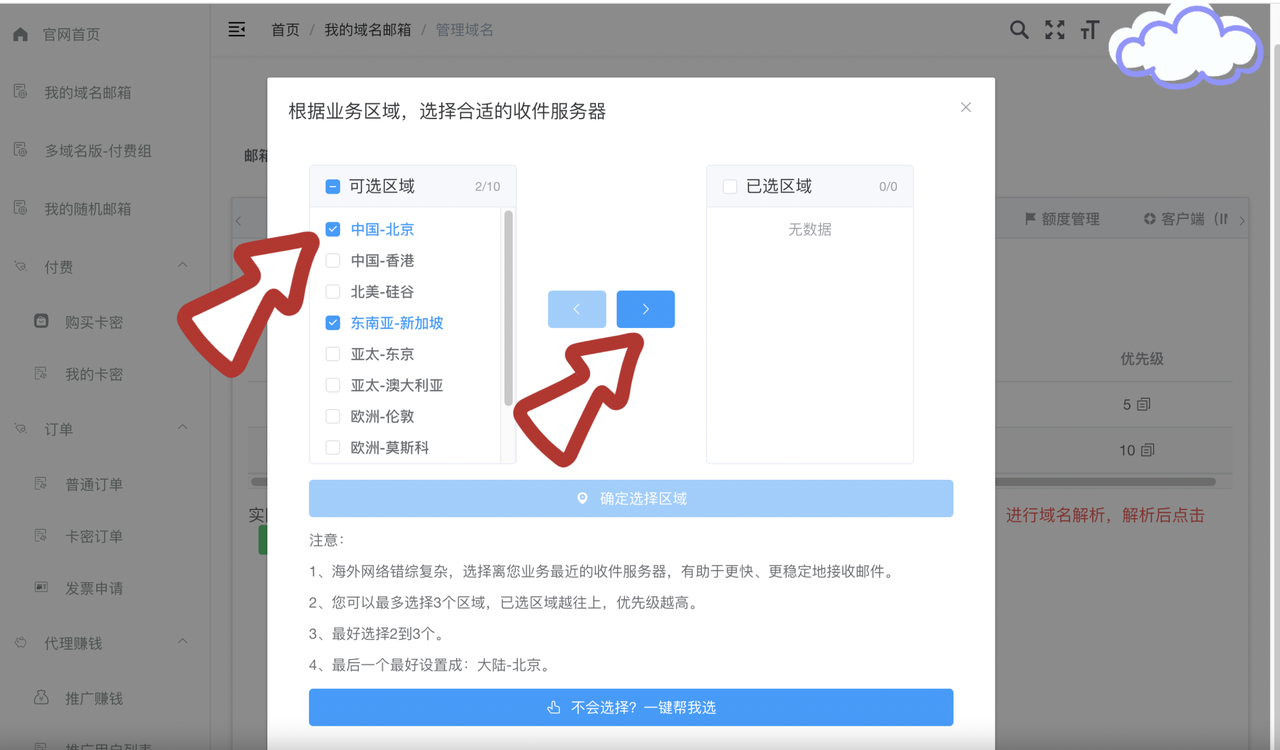
Task: Open the font size icon
Action: pyautogui.click(x=1090, y=30)
